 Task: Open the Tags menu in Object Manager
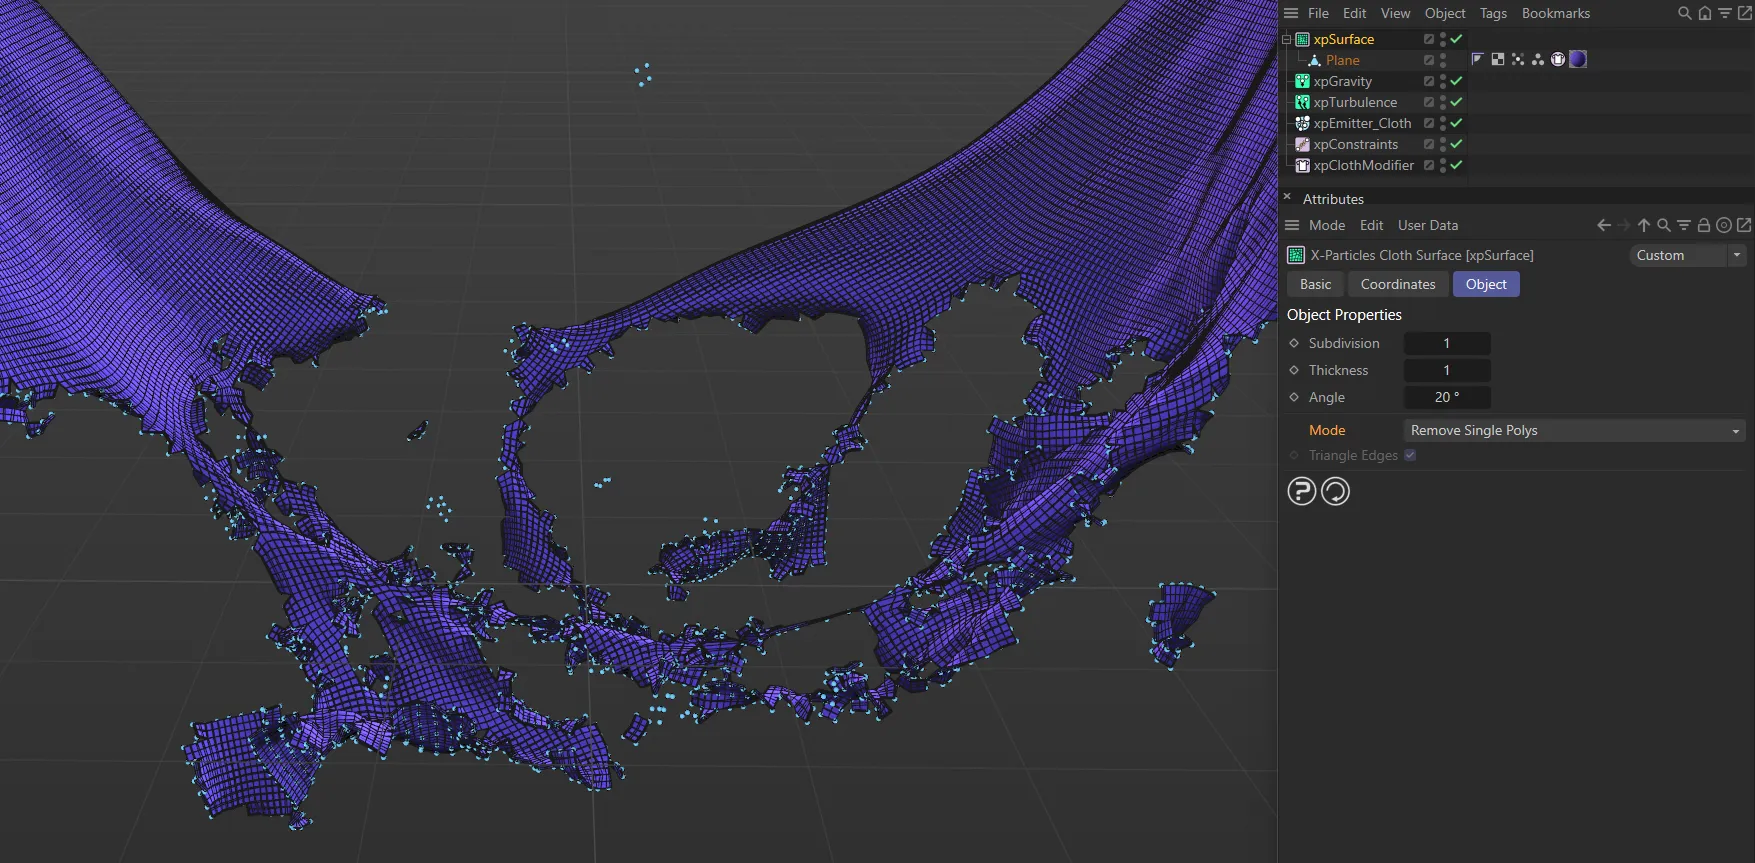1493,14
